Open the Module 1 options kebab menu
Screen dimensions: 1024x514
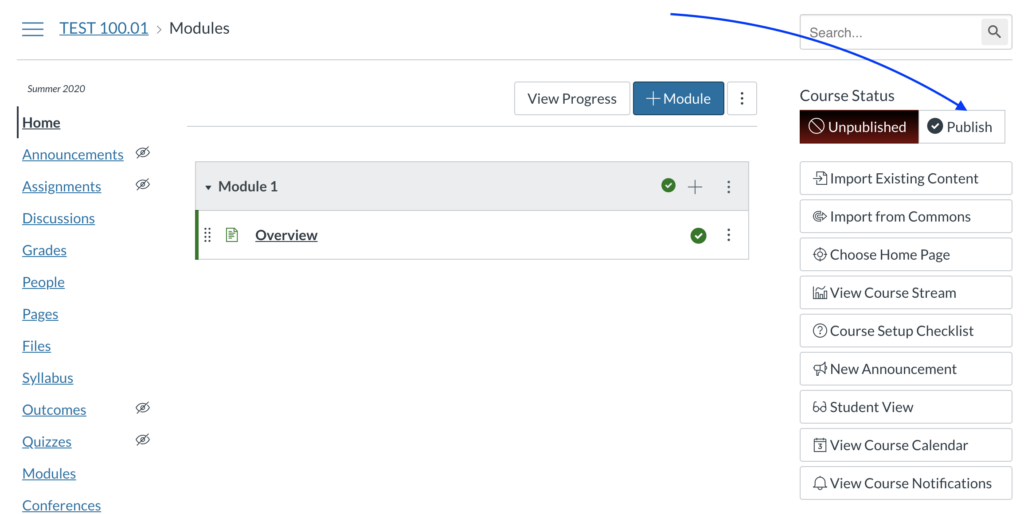[x=728, y=187]
